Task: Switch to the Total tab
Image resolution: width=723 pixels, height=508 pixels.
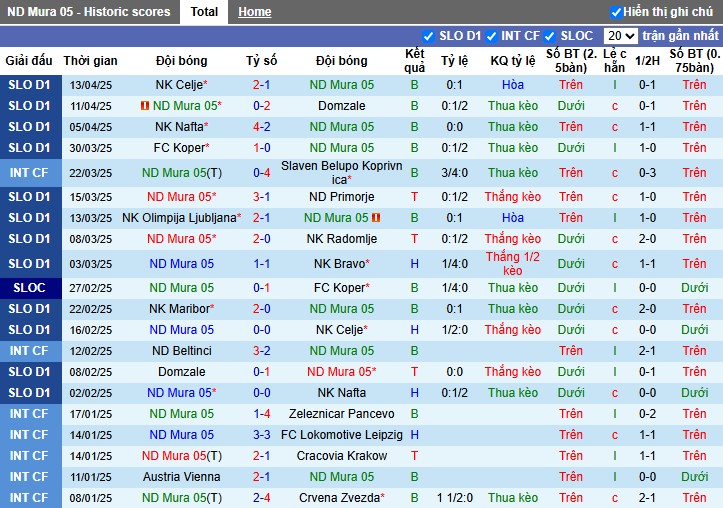Action: click(x=204, y=12)
